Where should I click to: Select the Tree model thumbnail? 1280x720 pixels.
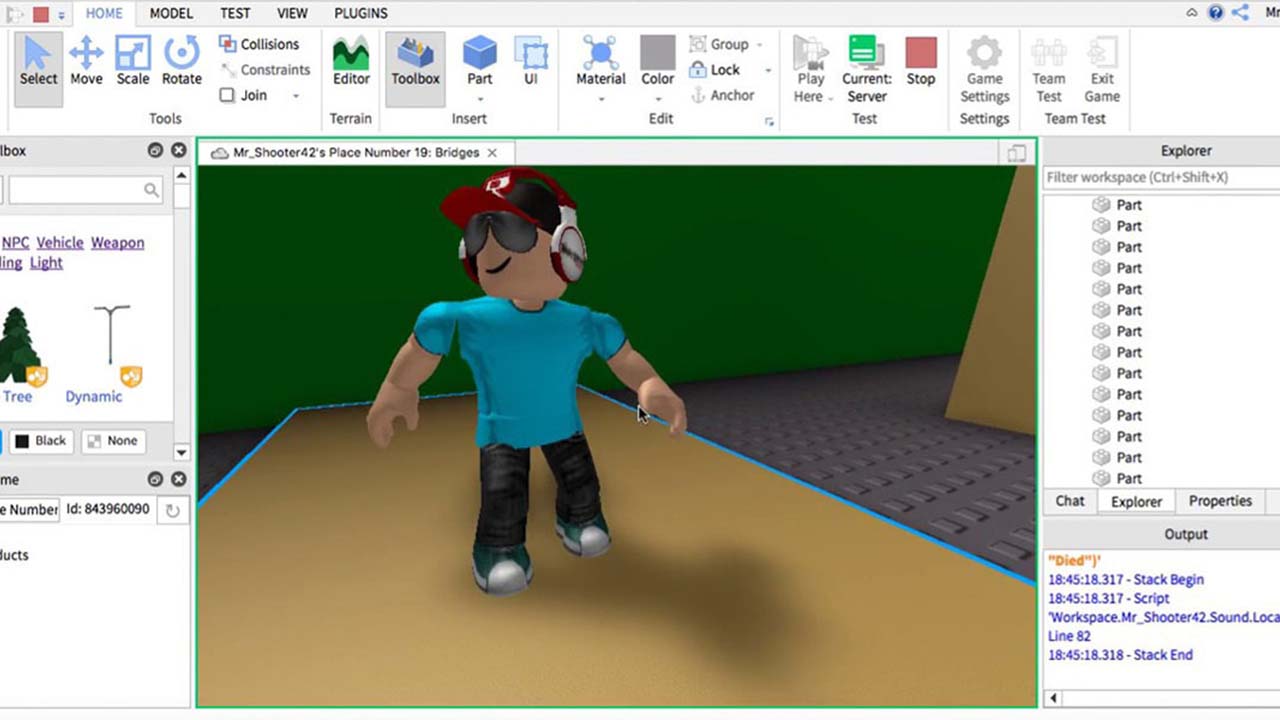tap(20, 346)
